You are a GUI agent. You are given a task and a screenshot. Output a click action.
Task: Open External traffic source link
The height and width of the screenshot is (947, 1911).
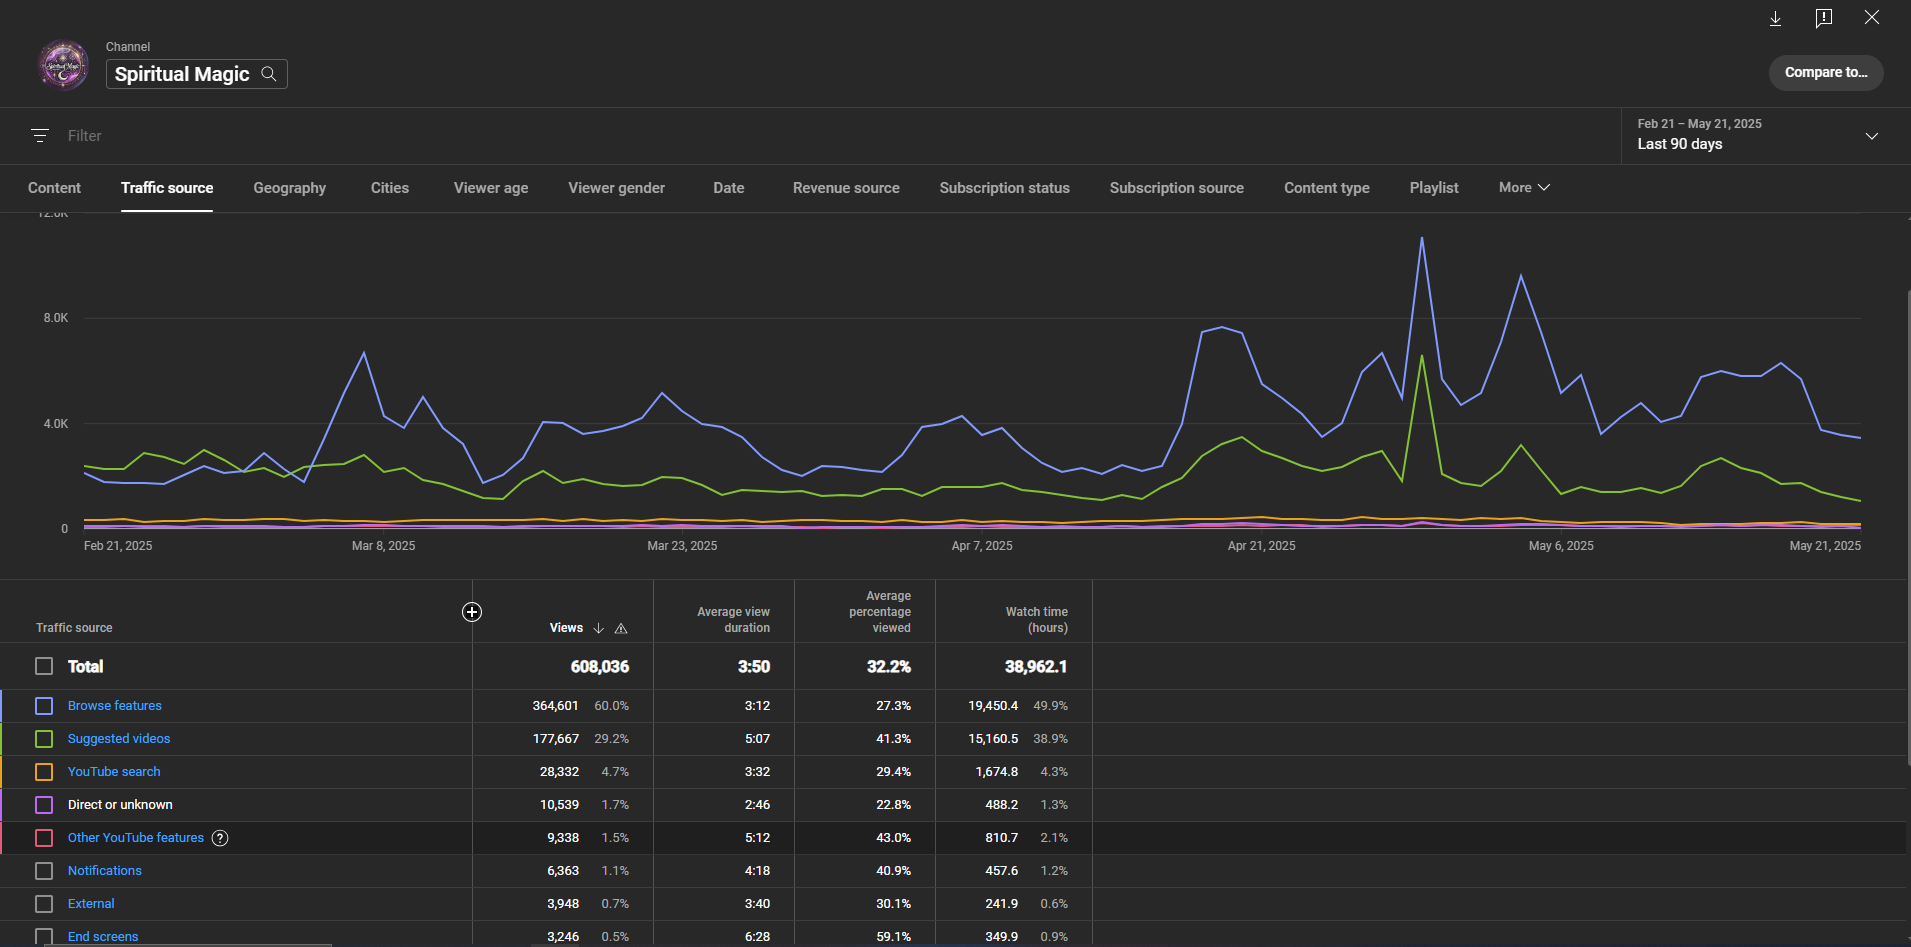91,904
